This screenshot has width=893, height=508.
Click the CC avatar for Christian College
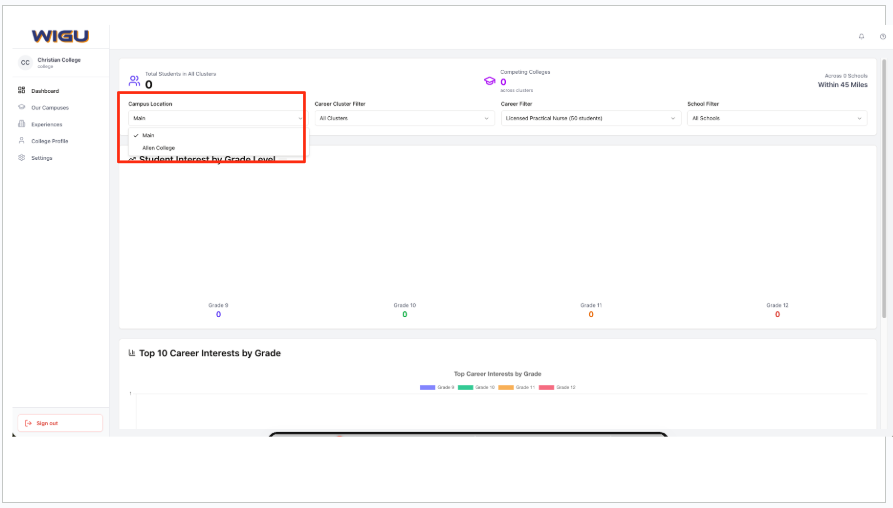[25, 62]
